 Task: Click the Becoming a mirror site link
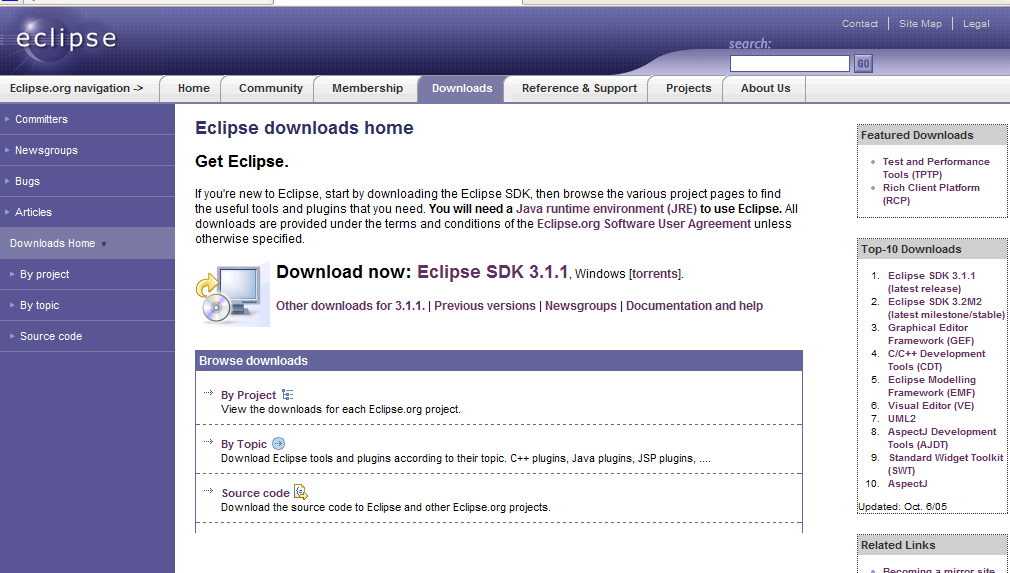click(x=939, y=569)
